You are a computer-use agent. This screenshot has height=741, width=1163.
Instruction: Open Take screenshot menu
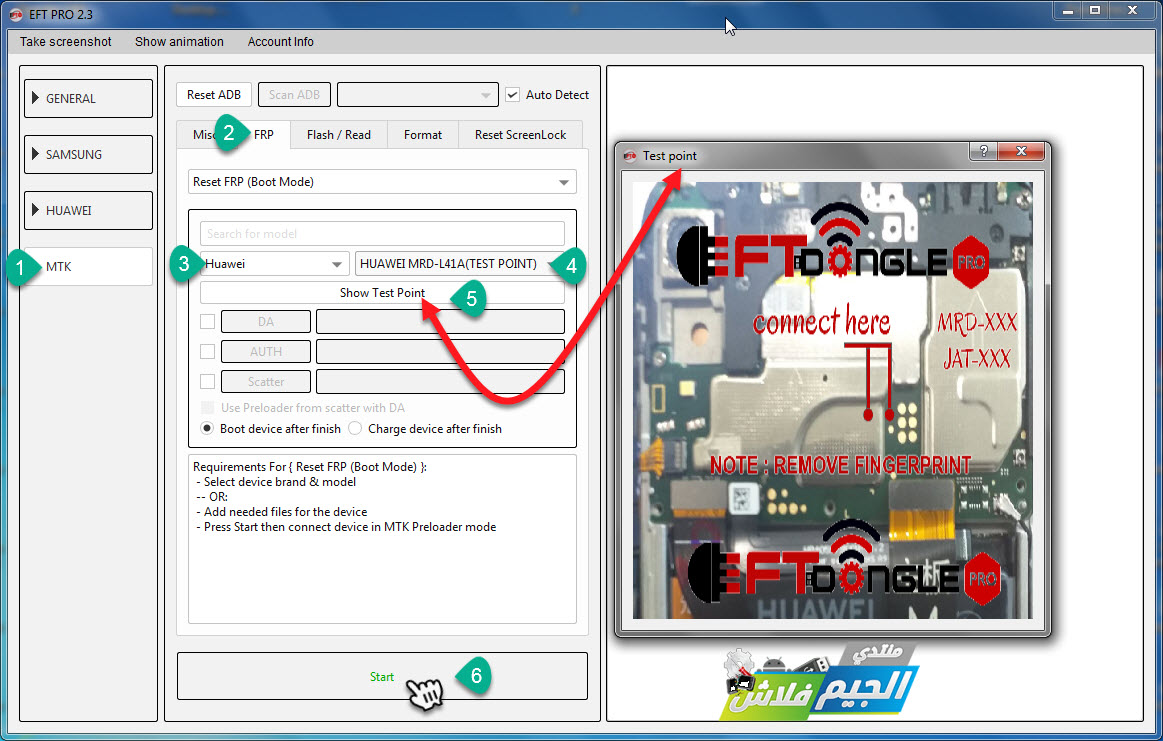click(x=65, y=42)
